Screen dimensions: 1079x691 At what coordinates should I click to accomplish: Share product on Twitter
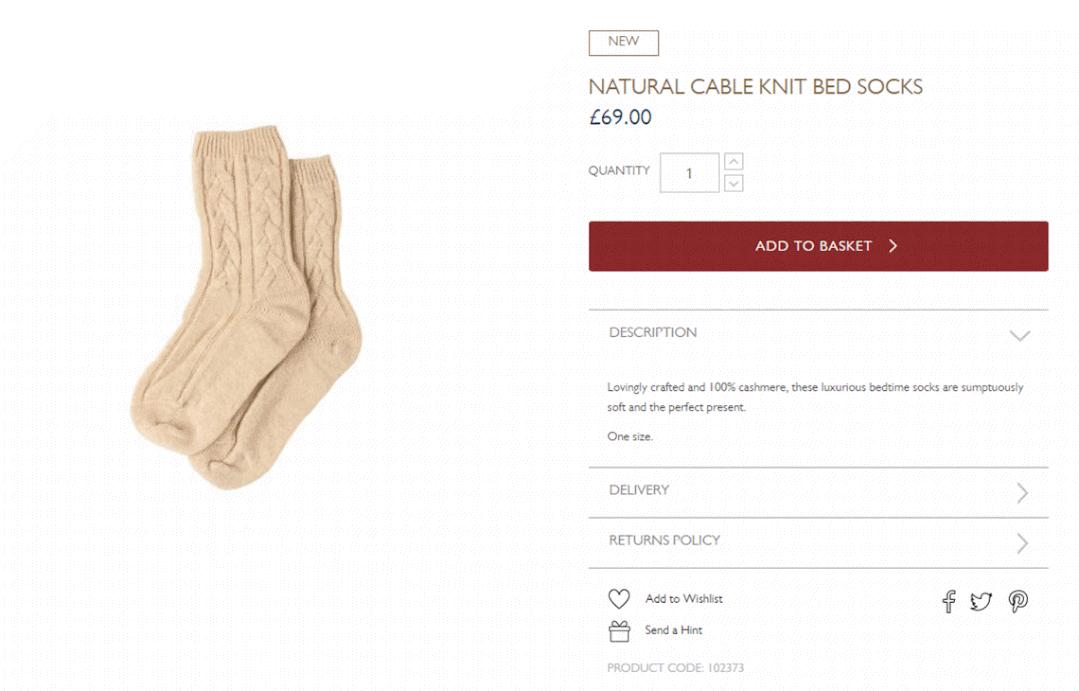(981, 601)
